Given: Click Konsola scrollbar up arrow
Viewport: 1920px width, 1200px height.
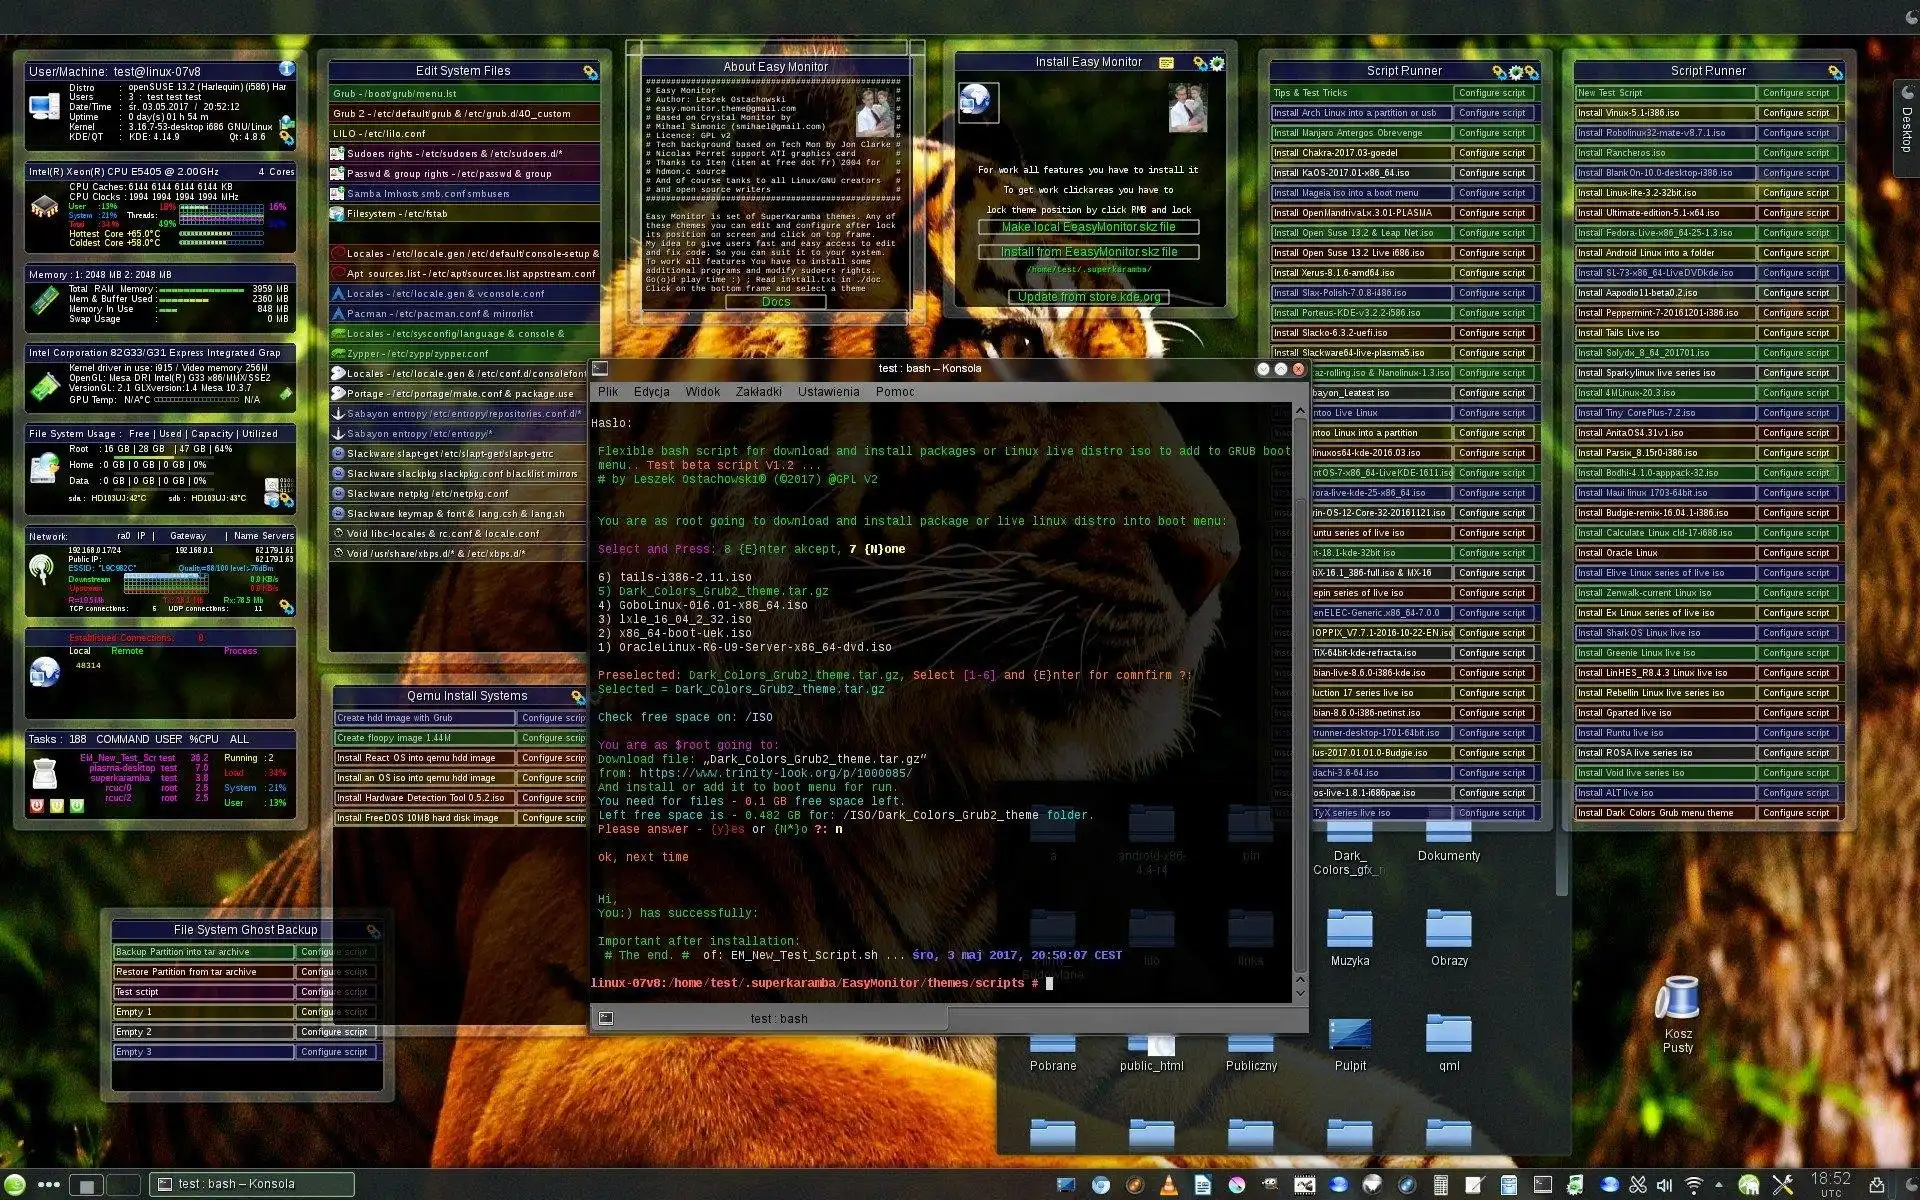Looking at the screenshot, I should click(x=1300, y=411).
